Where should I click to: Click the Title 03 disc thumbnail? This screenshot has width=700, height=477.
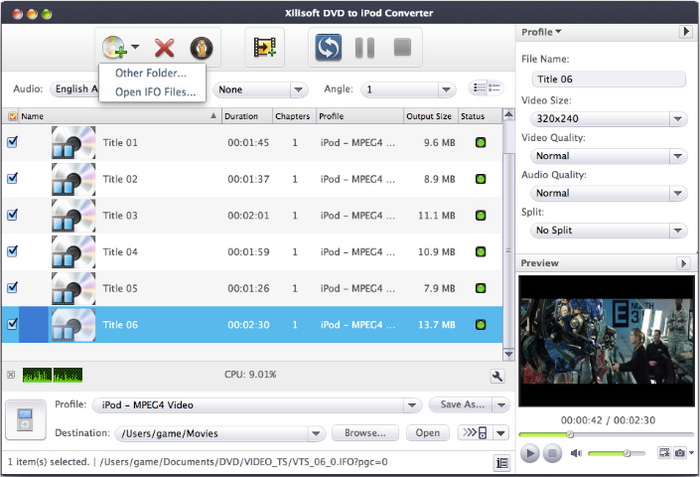coord(73,215)
